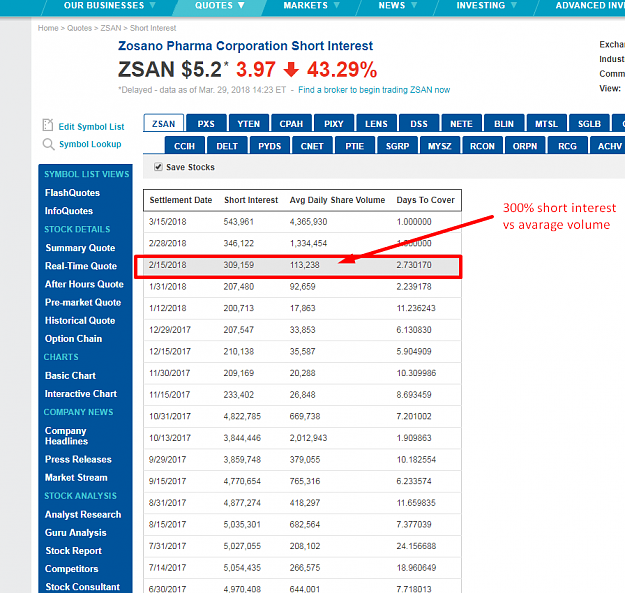Click the Home breadcrumb link
Viewport: 625px width, 593px height.
[48, 28]
